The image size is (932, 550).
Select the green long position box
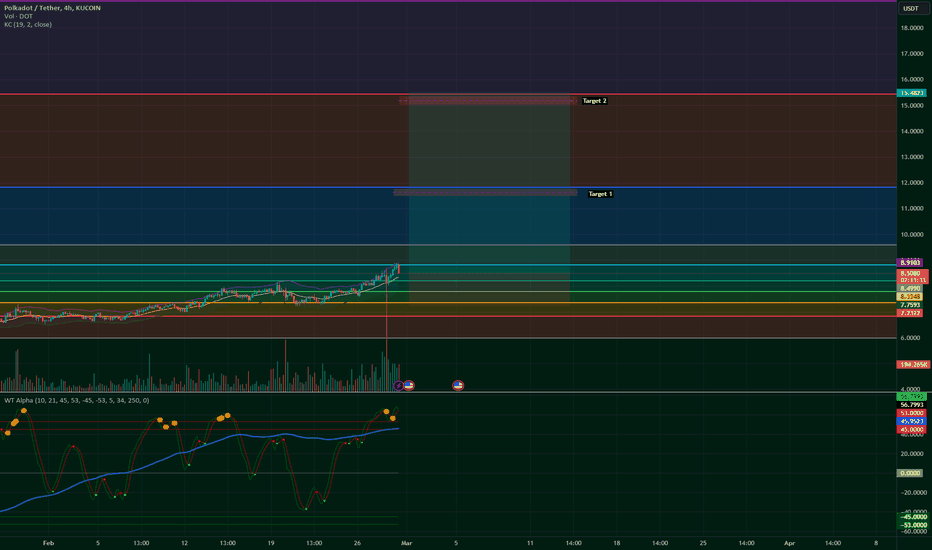pos(489,184)
